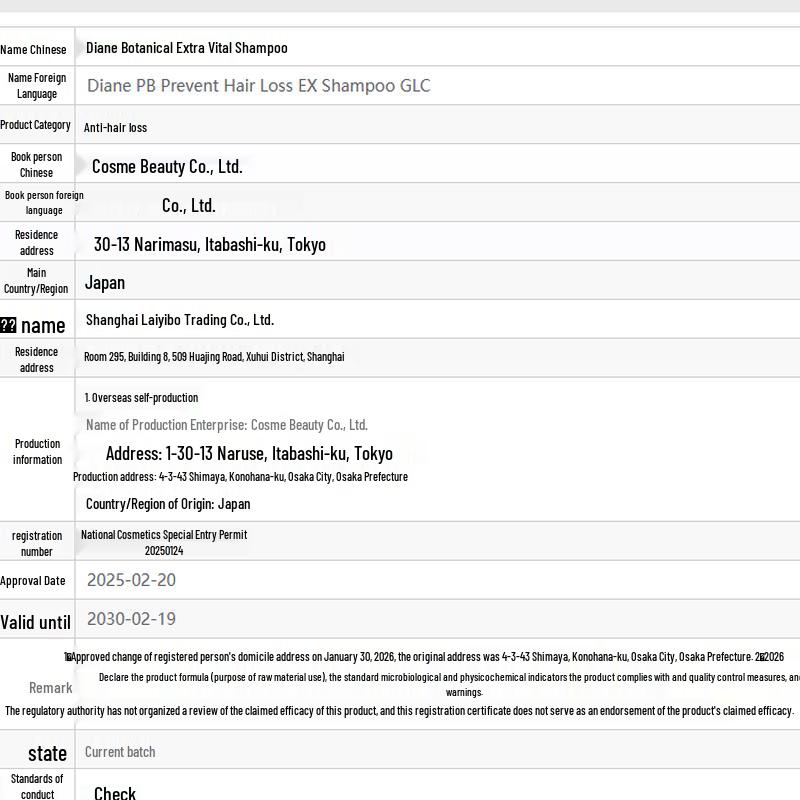Click the 'Name of Production Enterprise' line
The image size is (800, 800).
[x=227, y=425]
